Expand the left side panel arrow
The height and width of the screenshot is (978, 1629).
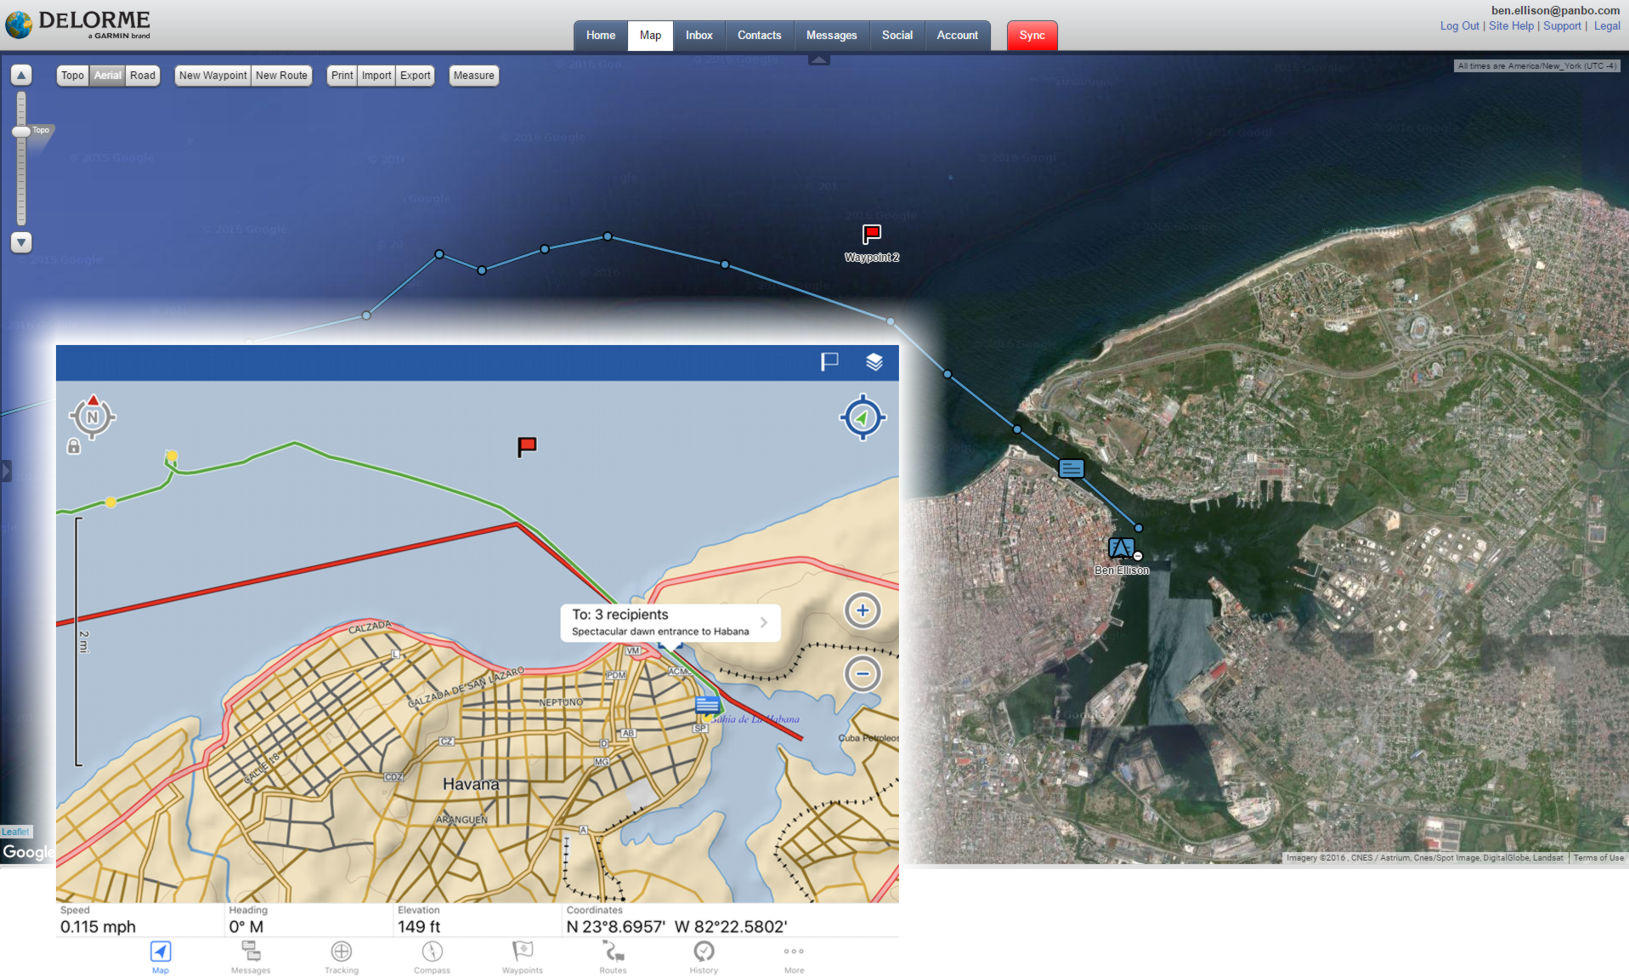point(5,470)
